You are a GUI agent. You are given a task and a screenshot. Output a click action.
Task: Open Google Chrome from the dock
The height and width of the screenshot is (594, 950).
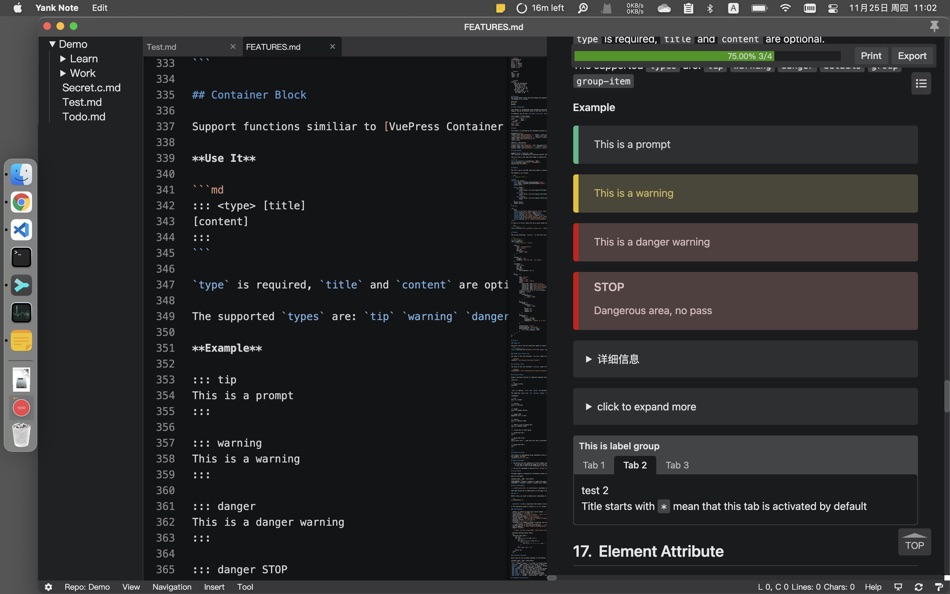(x=21, y=202)
